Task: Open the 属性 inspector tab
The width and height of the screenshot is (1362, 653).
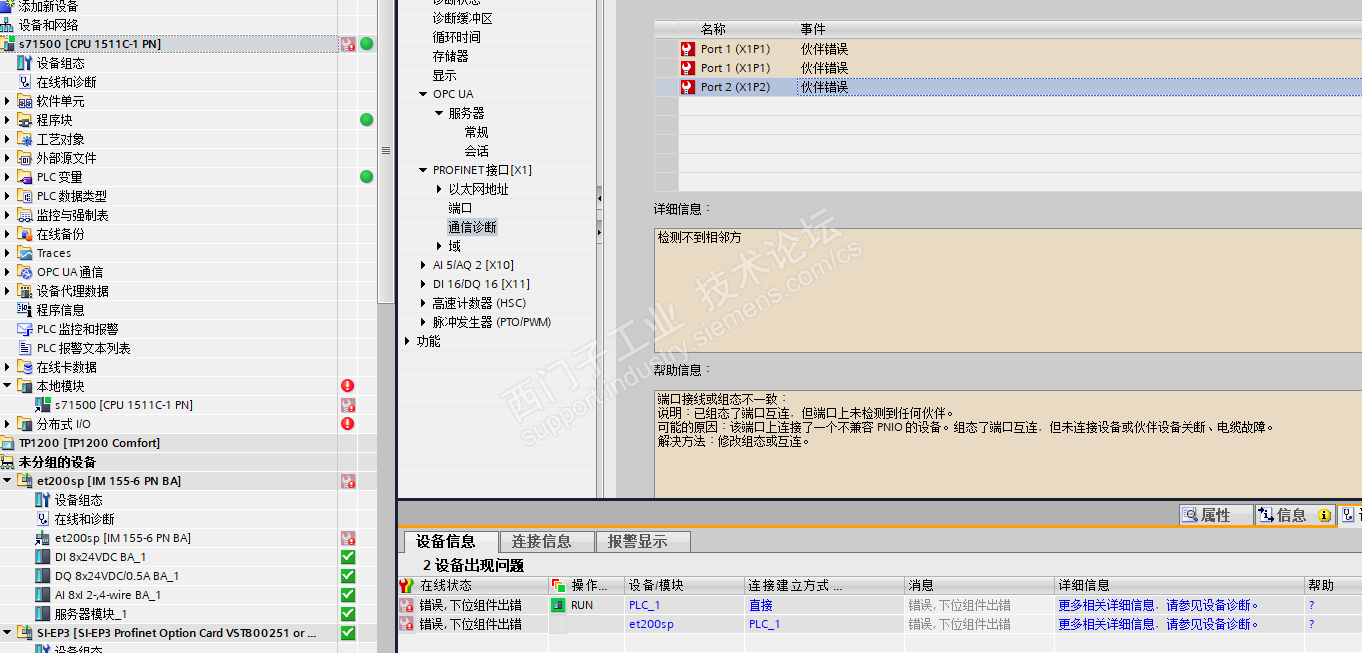Action: click(1216, 515)
